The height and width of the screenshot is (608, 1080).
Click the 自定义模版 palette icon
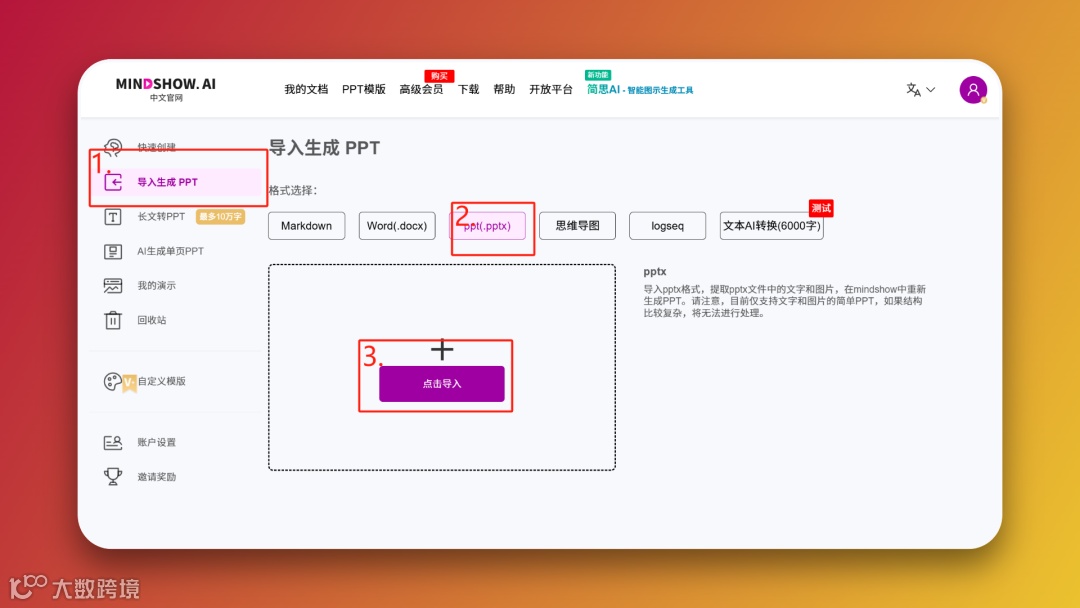(x=112, y=381)
